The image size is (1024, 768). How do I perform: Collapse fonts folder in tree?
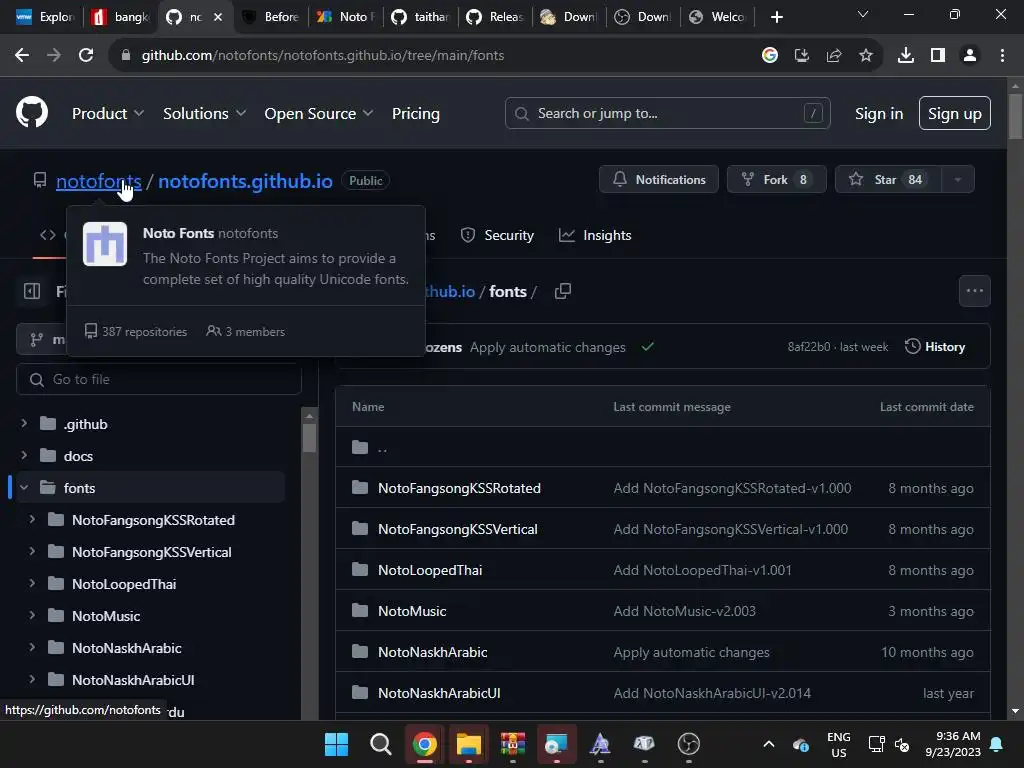(x=24, y=487)
